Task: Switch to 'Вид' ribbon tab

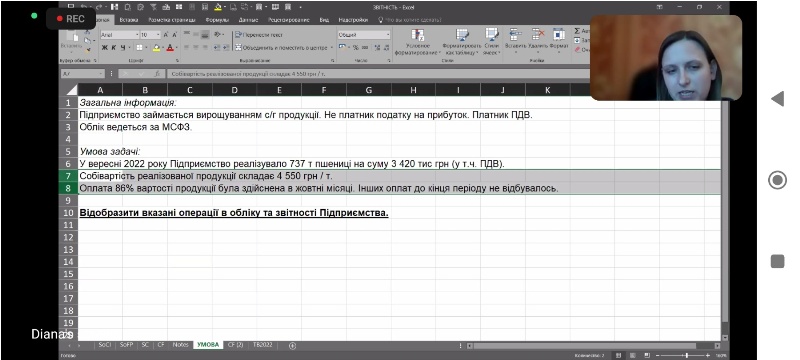Action: pos(324,20)
